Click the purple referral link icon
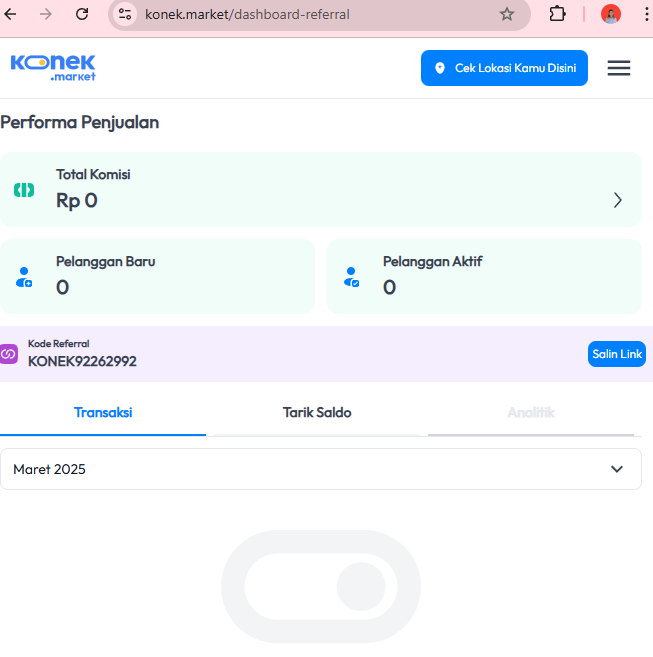Screen dimensions: 653x657 point(8,354)
